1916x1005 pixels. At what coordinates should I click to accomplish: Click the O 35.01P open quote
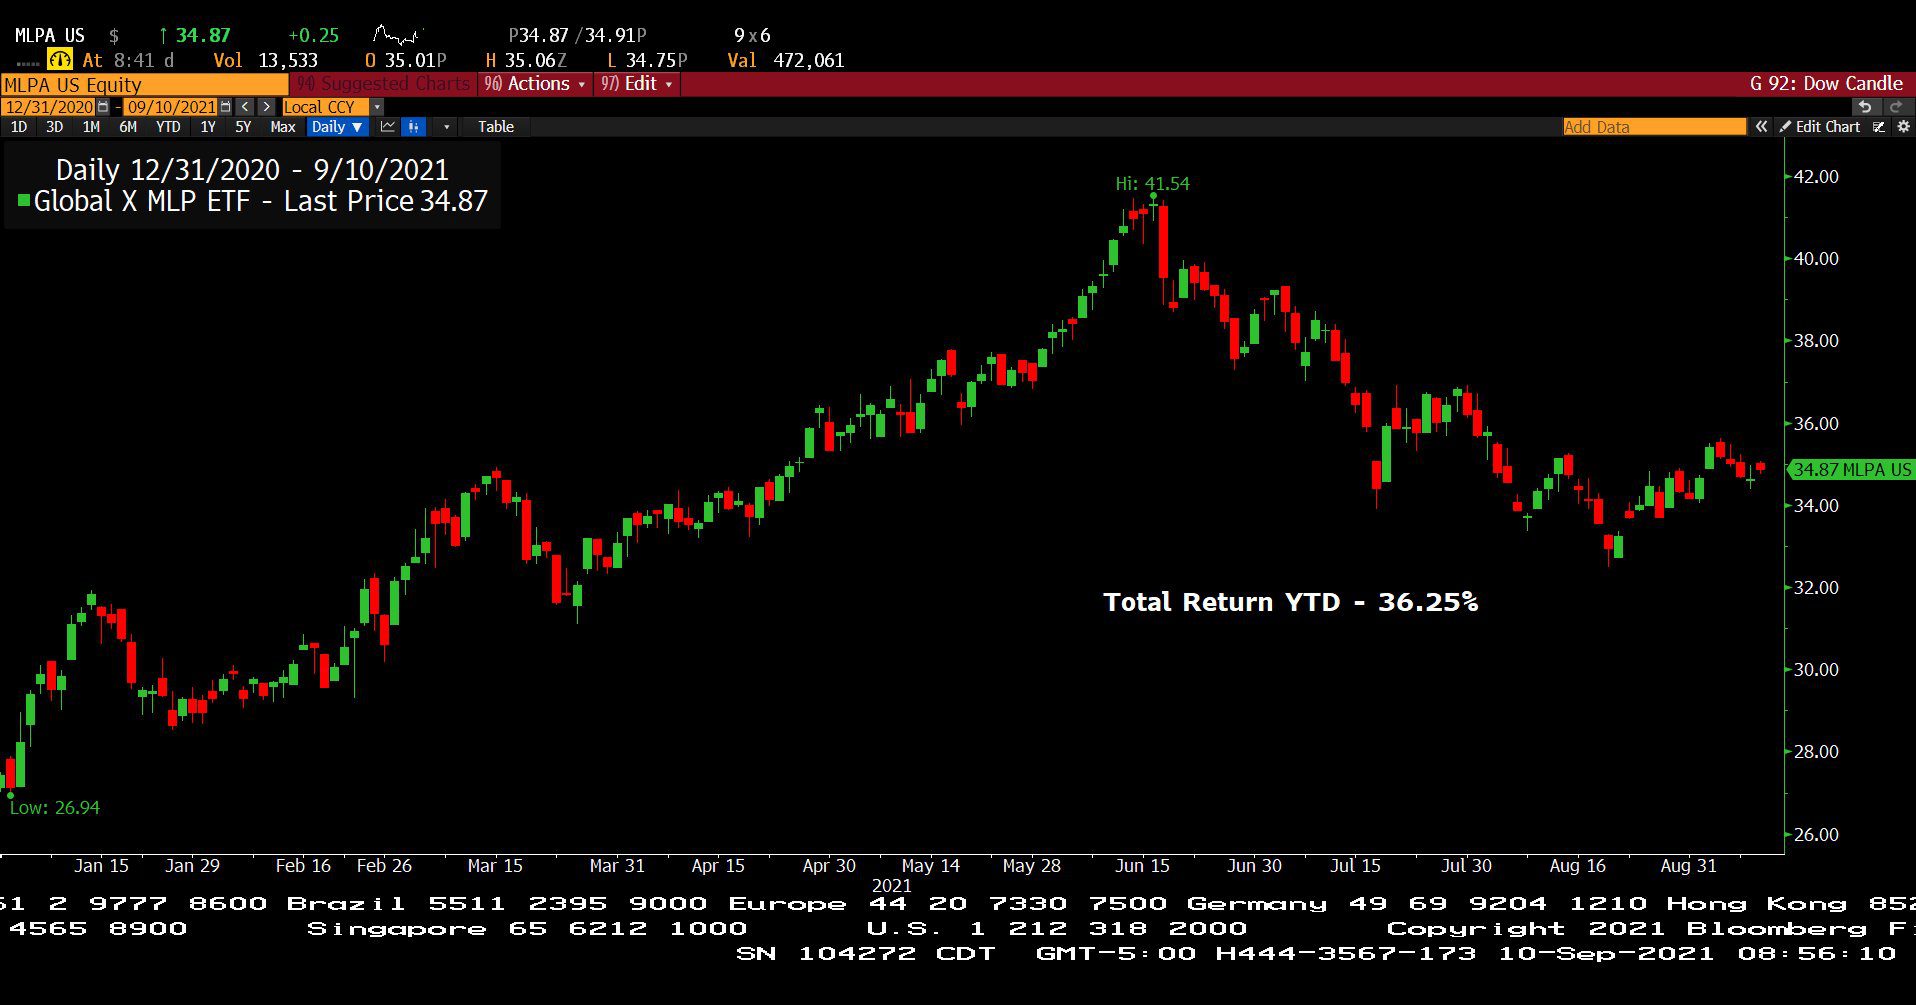coord(406,60)
